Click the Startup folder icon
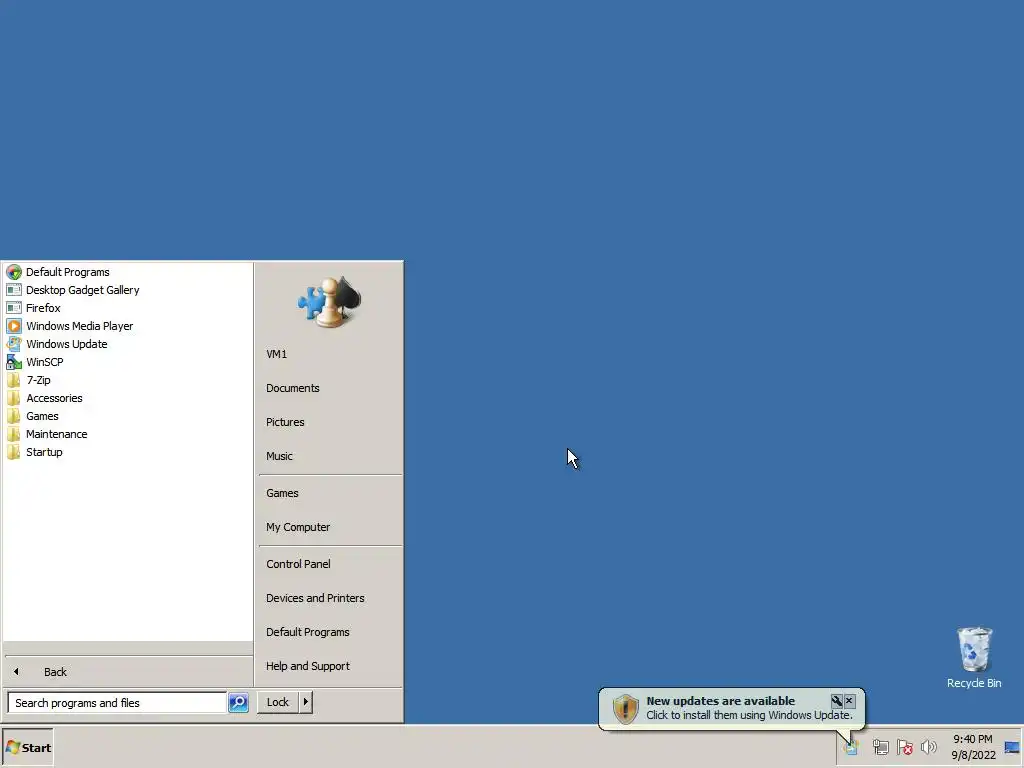Screen dimensions: 1024x768 point(14,452)
